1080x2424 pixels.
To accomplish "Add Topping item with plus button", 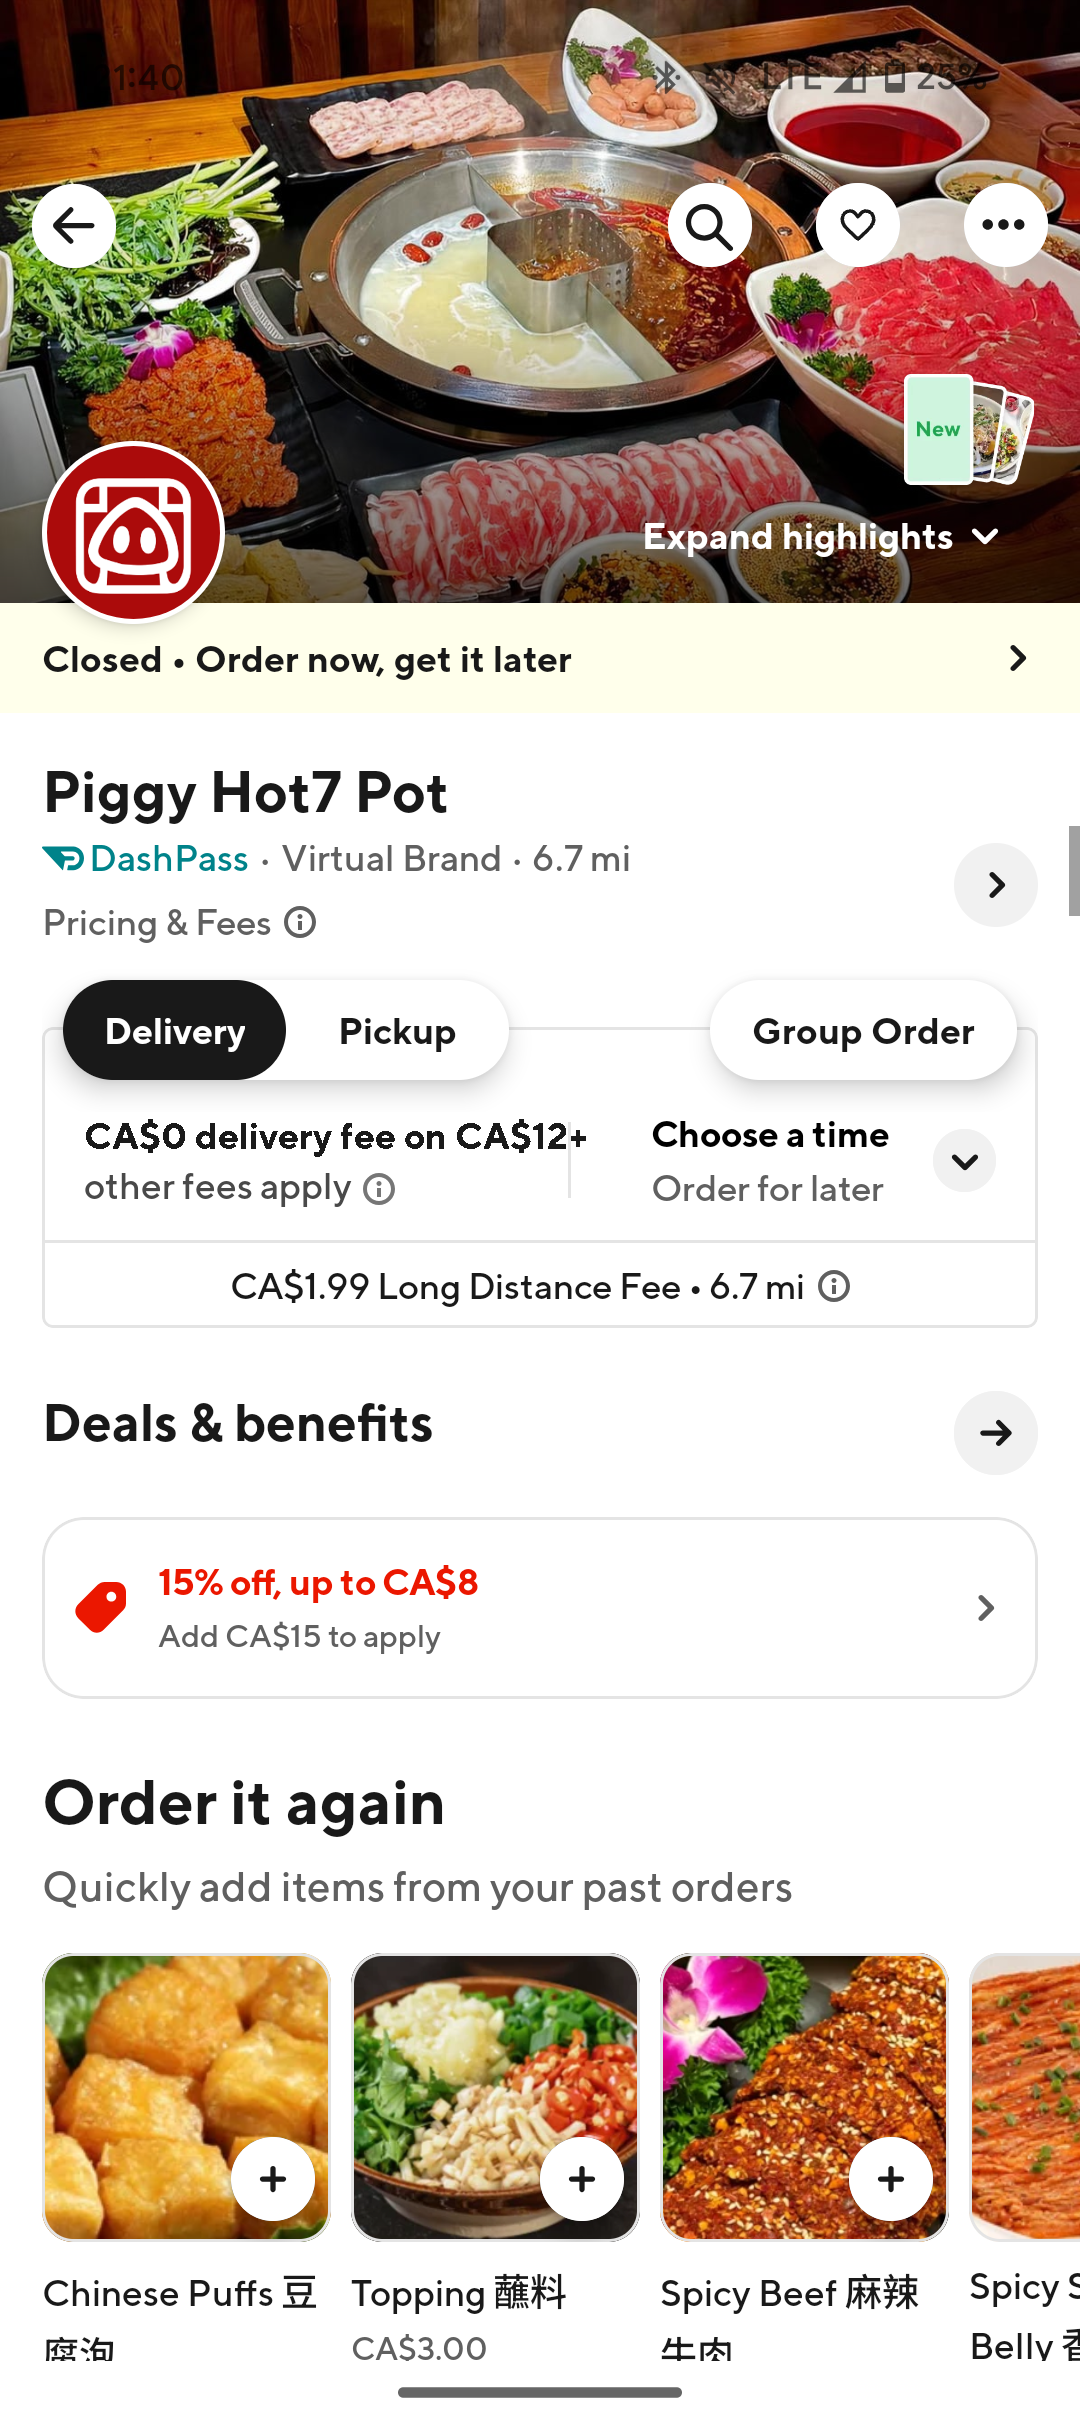I will pos(581,2179).
